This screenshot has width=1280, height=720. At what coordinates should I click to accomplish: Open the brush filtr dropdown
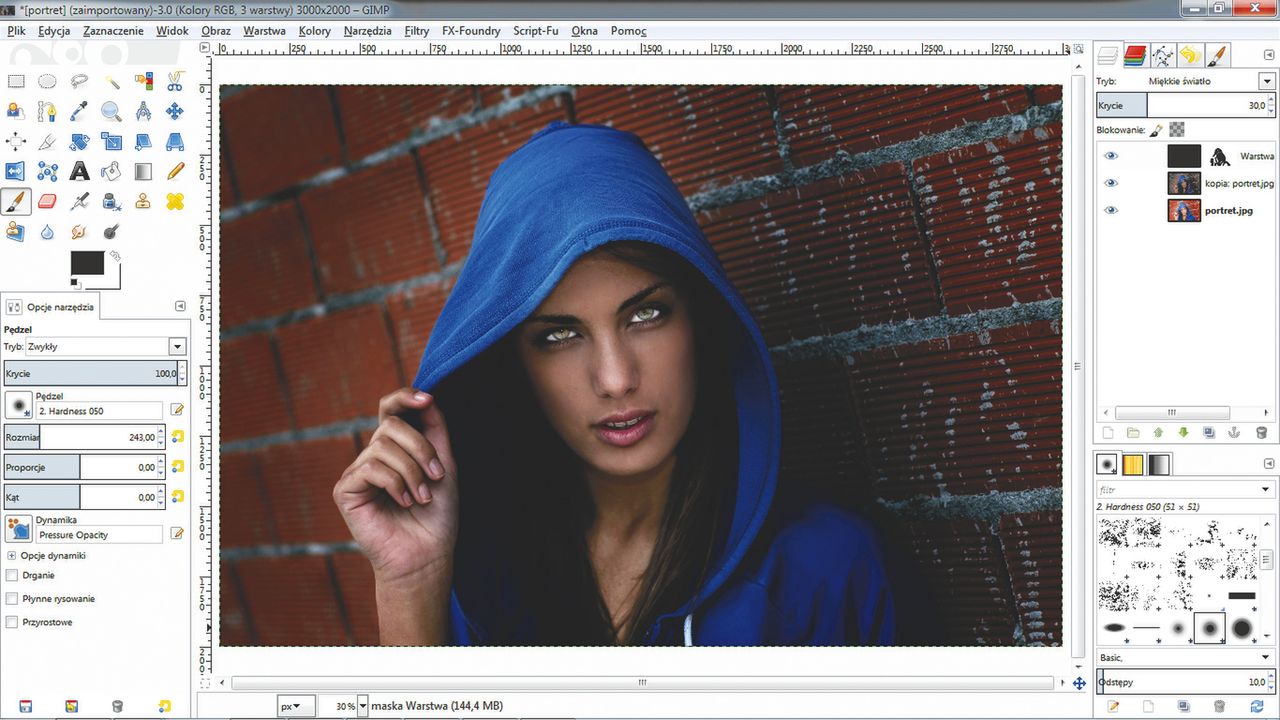click(x=1266, y=490)
